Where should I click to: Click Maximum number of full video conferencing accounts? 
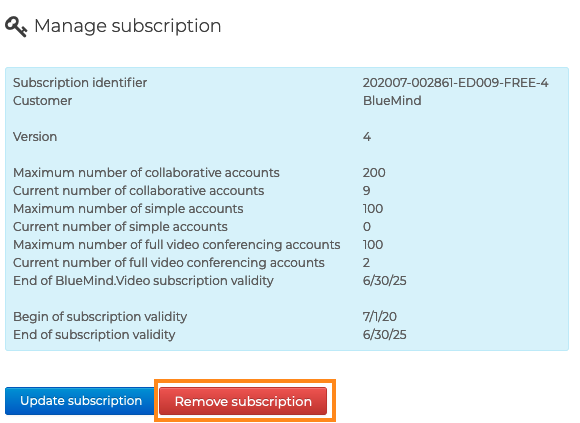pos(176,245)
